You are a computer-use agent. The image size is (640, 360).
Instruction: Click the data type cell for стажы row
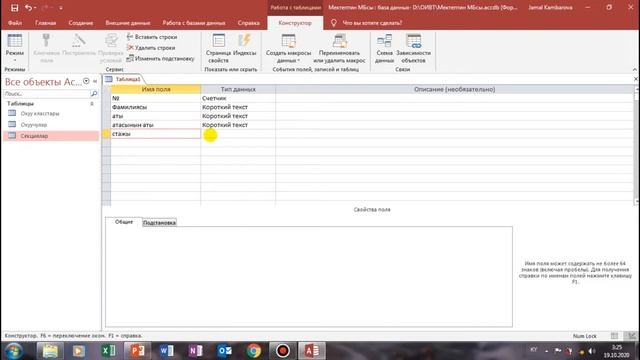pyautogui.click(x=238, y=134)
